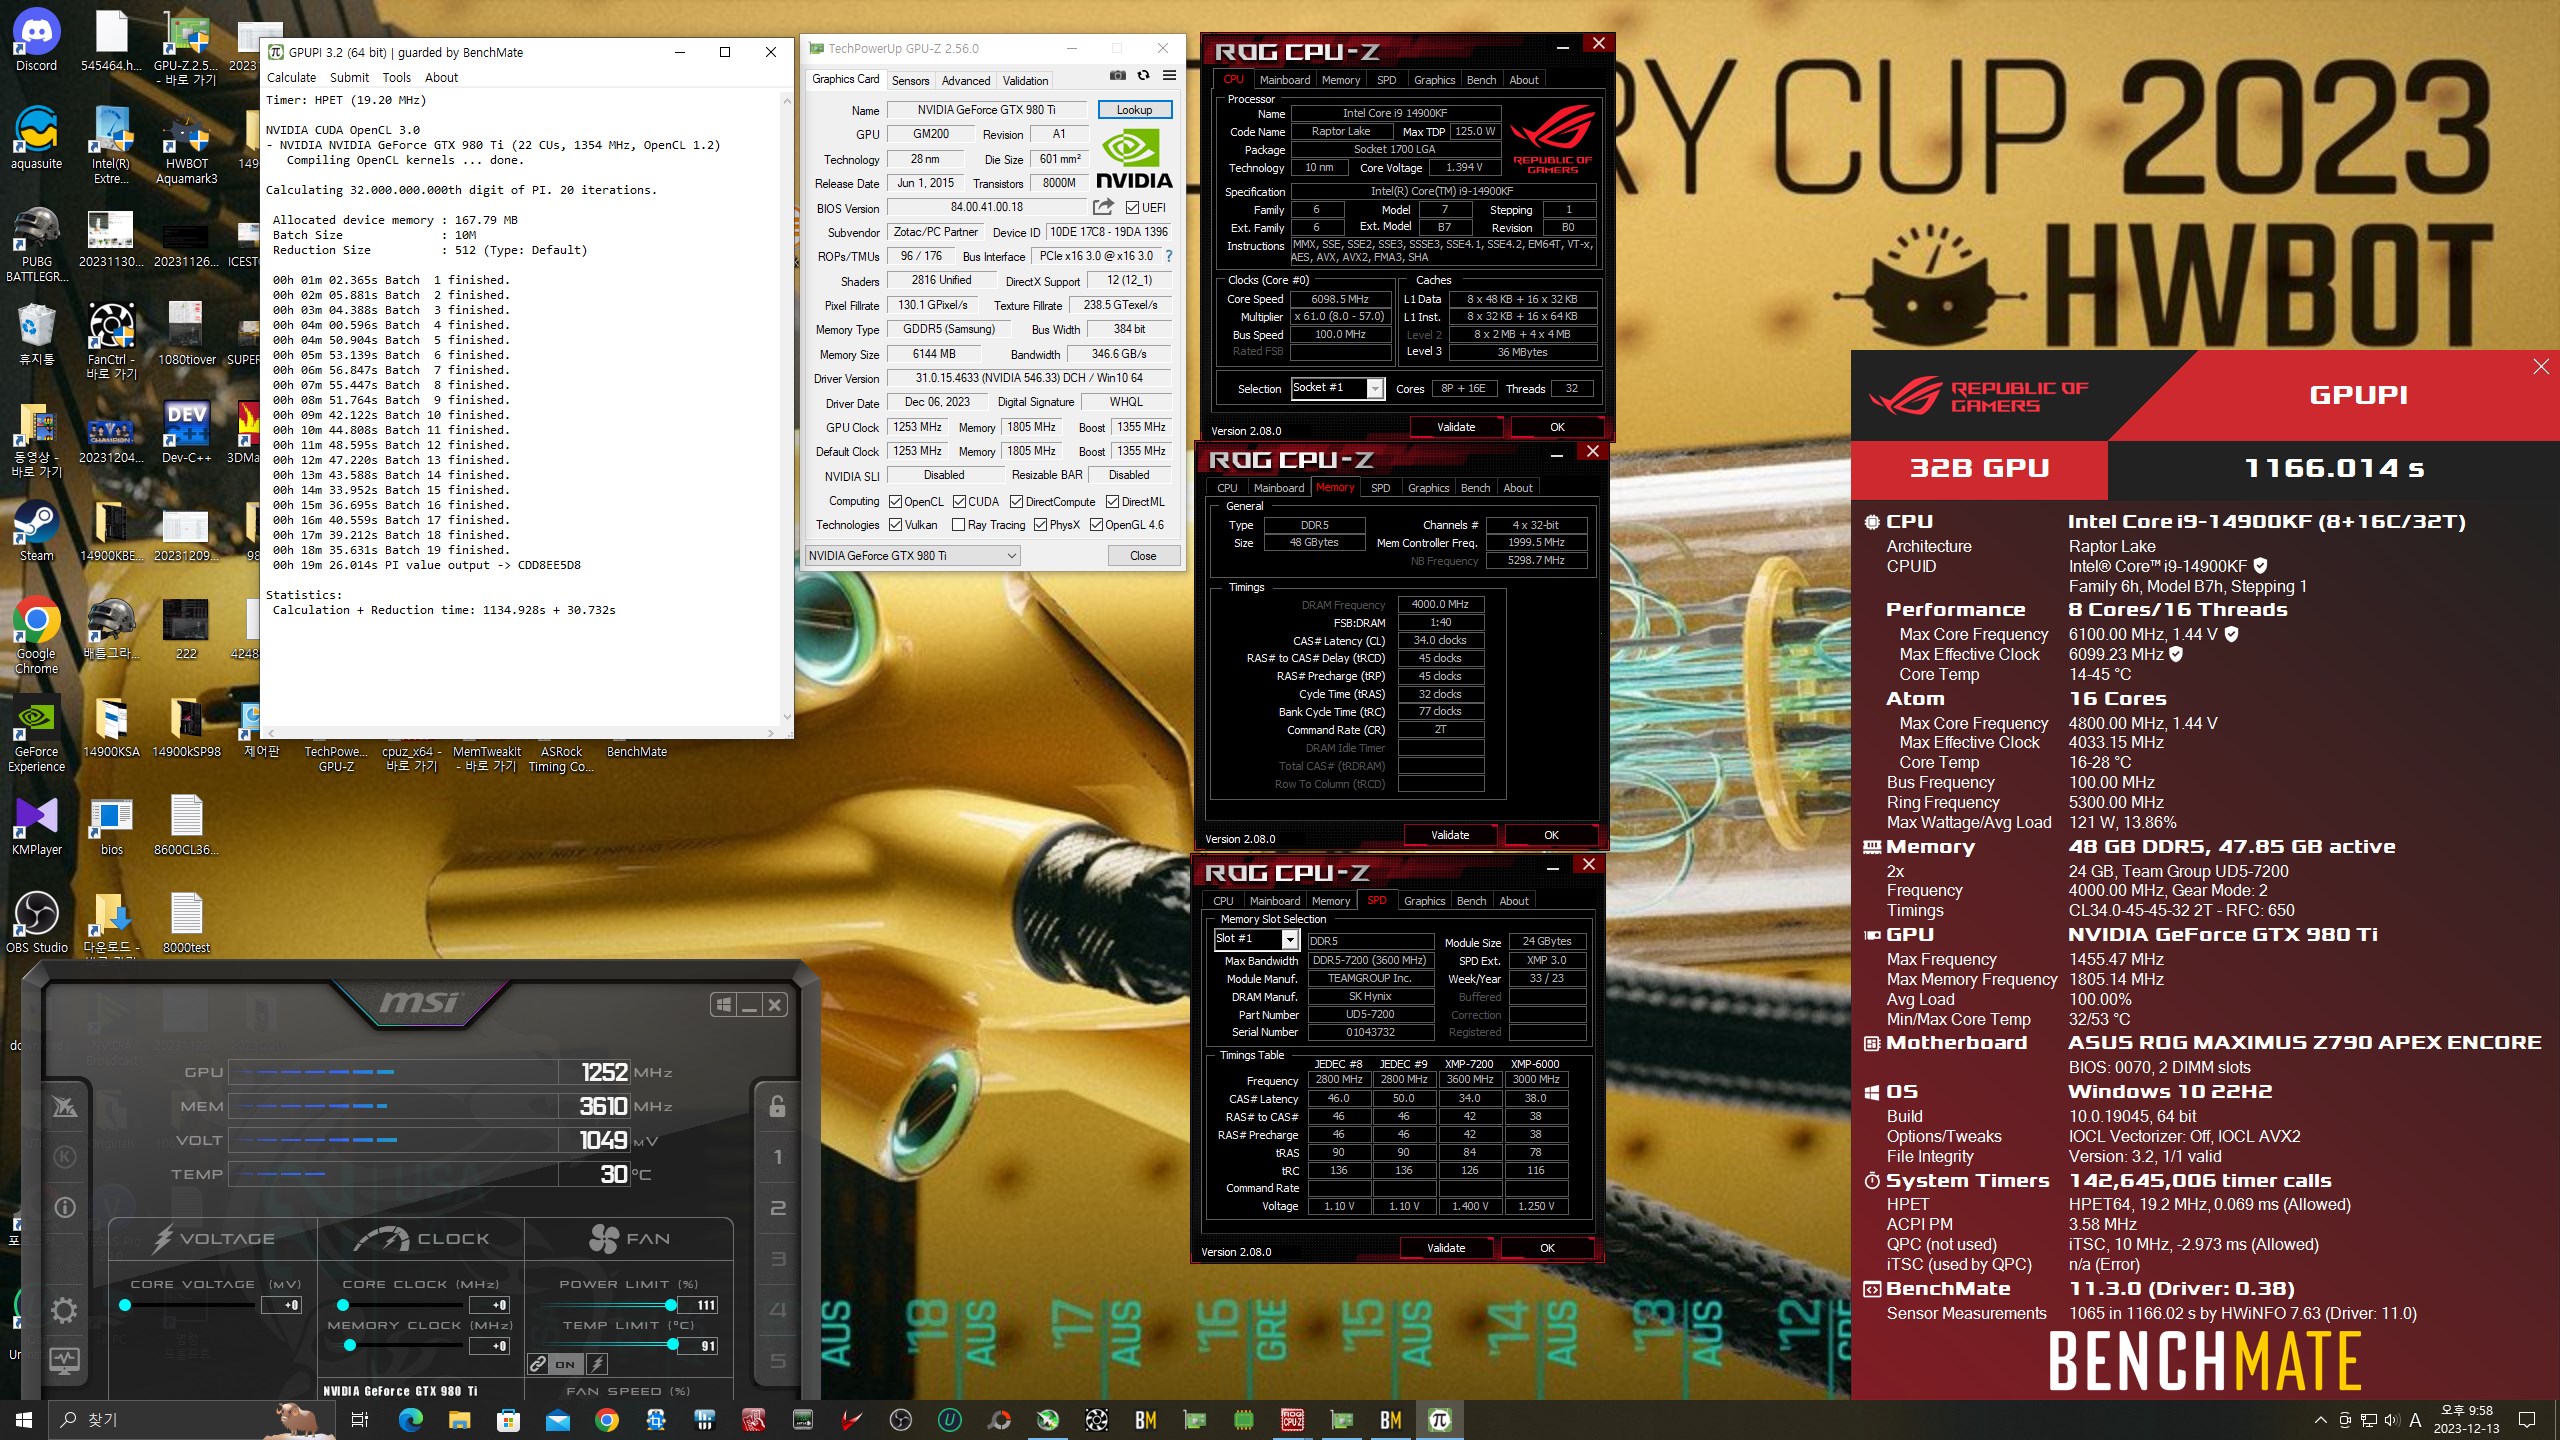The width and height of the screenshot is (2560, 1440).
Task: Click the Power Limit slider handle in Afterburner
Action: click(x=670, y=1305)
